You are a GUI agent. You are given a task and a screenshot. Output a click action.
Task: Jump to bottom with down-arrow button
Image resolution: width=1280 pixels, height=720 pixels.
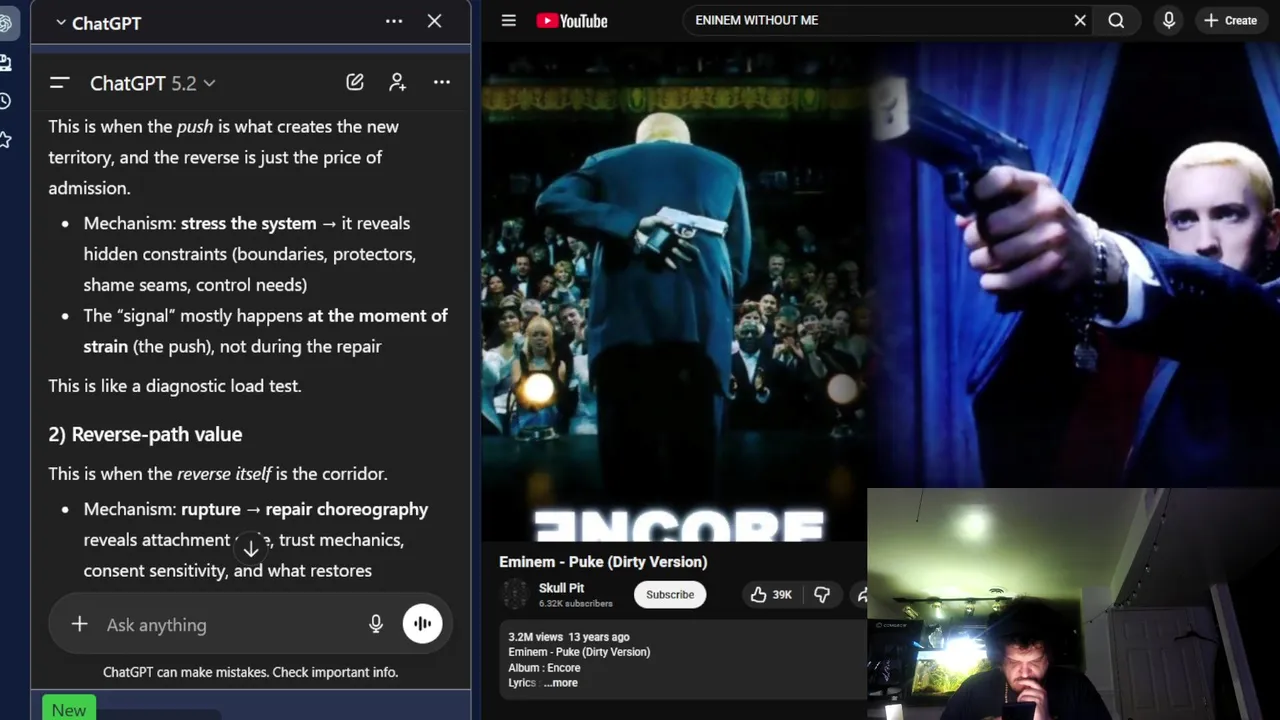[x=251, y=547]
